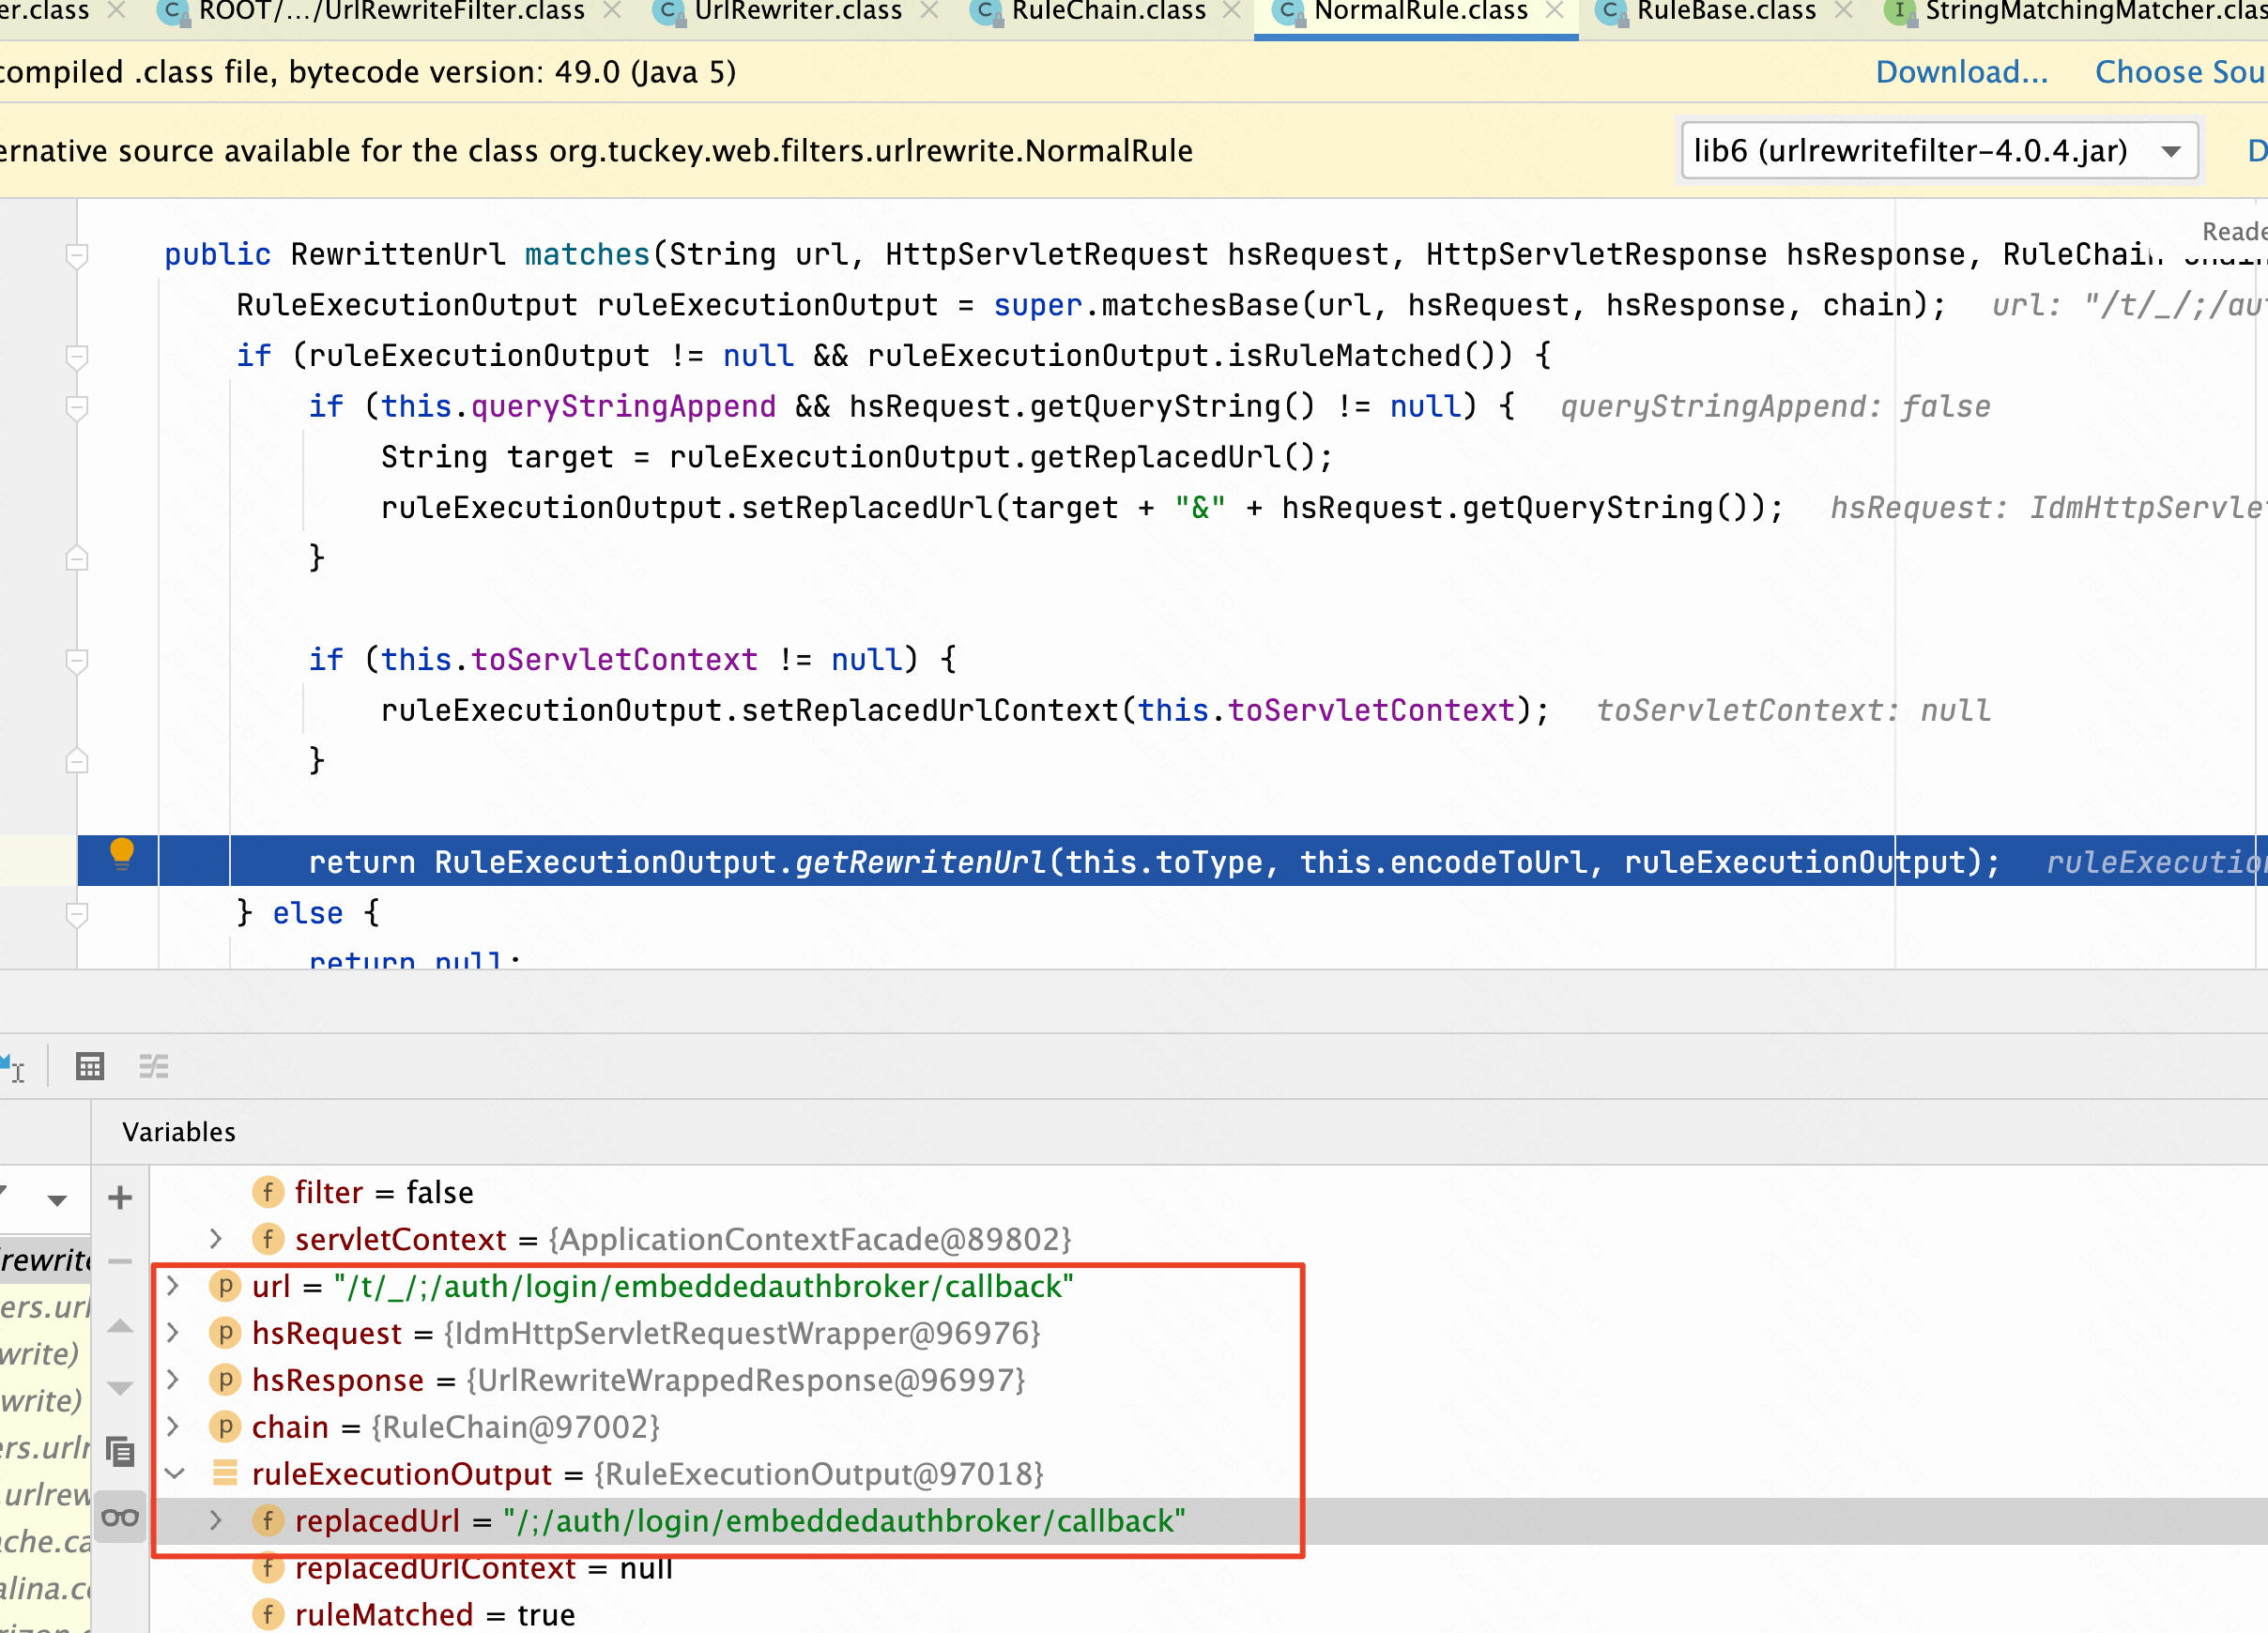
Task: Collapse the matches method fold marker
Action: click(77, 256)
